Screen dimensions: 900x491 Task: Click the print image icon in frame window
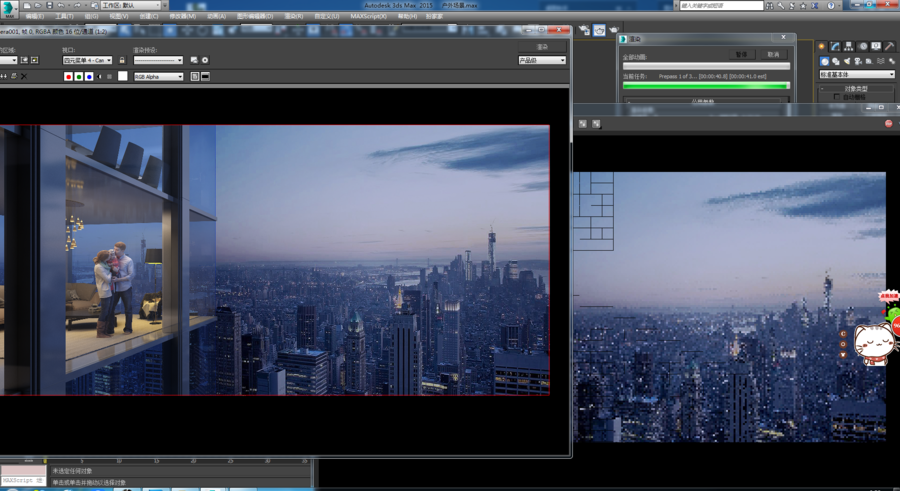coord(14,76)
